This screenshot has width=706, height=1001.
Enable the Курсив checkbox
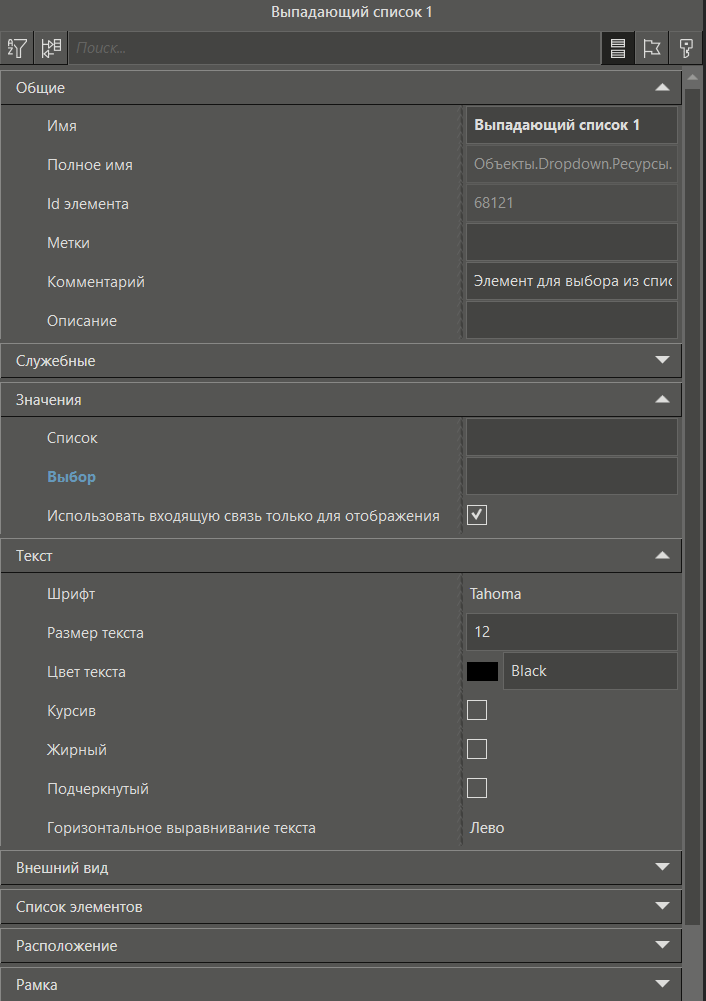476,710
